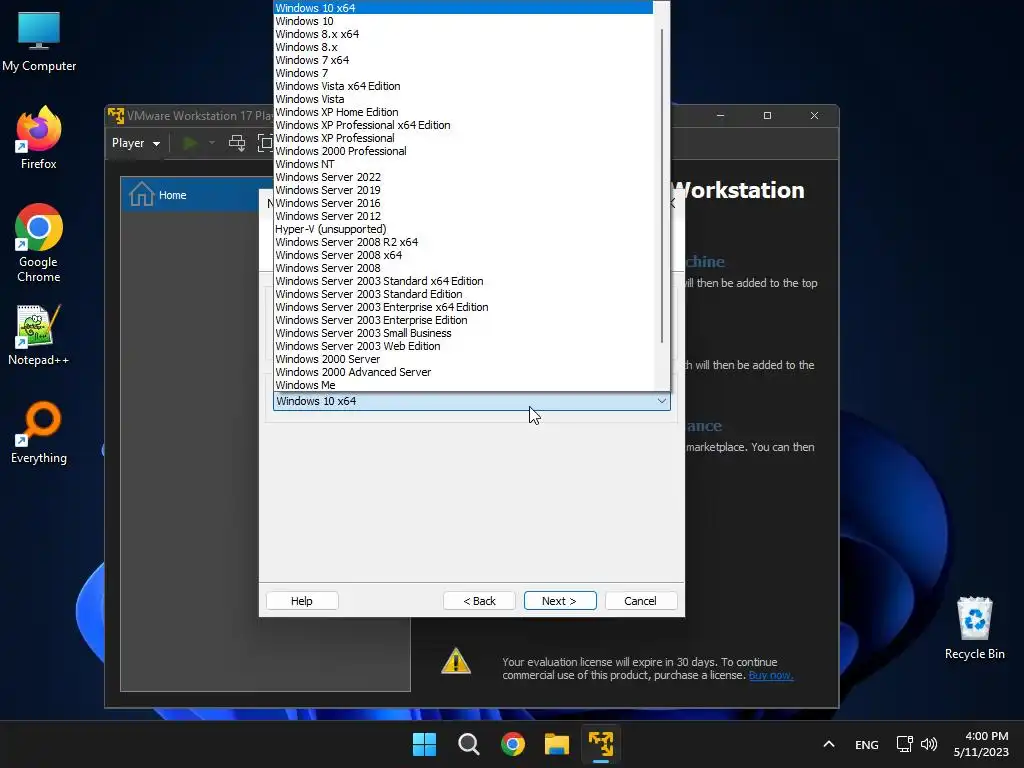
Task: Open the power options dropdown arrow
Action: point(212,143)
